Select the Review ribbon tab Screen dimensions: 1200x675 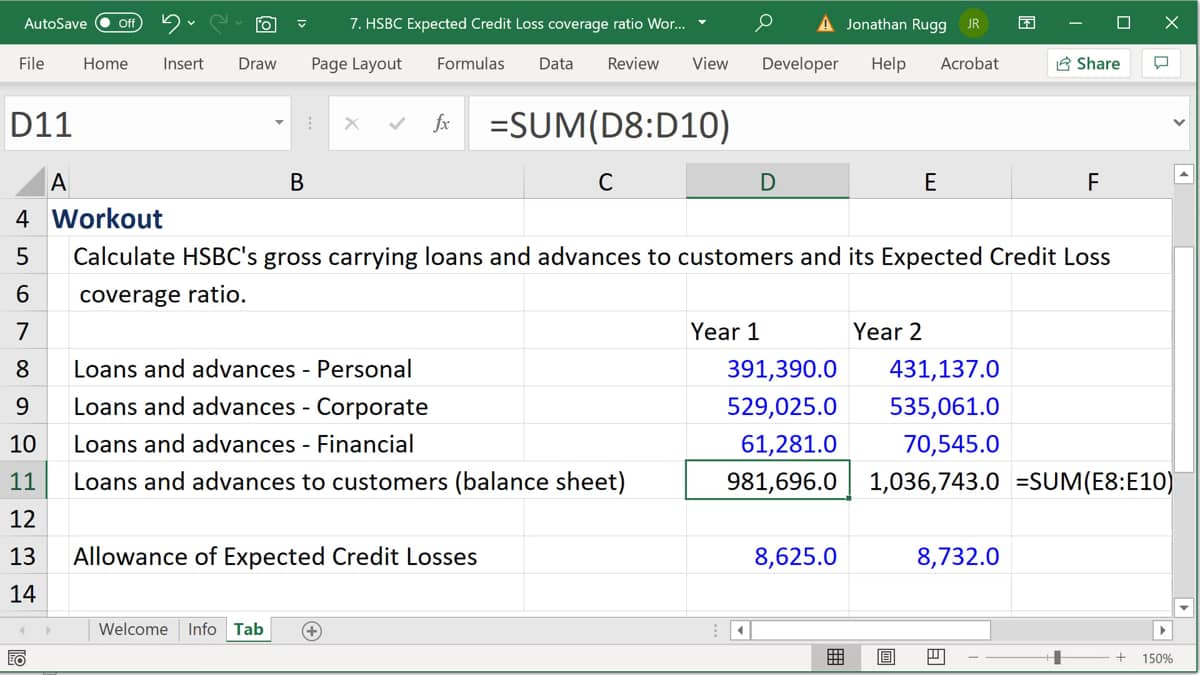633,63
